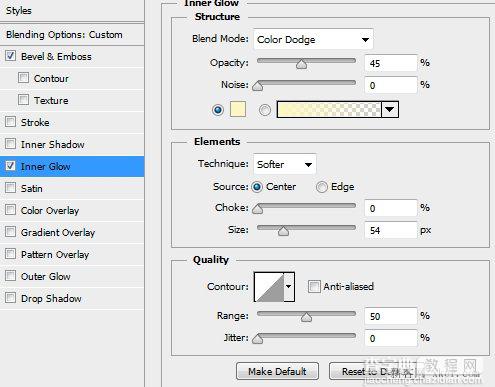Expand the Contour preset arrow
The width and height of the screenshot is (495, 387).
pos(289,287)
